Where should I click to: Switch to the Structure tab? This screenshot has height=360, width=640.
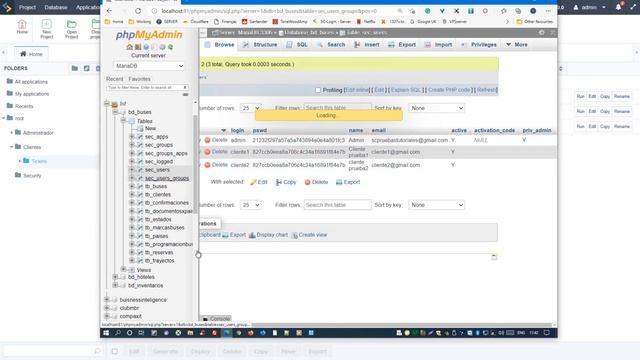pos(260,44)
